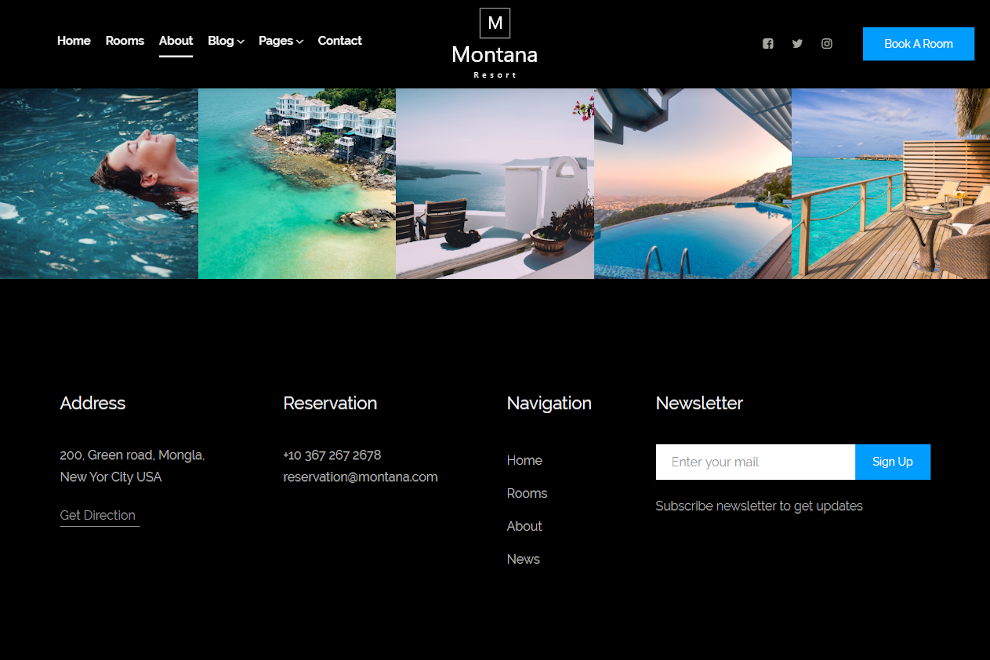This screenshot has width=990, height=660.
Task: Follow the Get Direction link
Action: coord(99,515)
